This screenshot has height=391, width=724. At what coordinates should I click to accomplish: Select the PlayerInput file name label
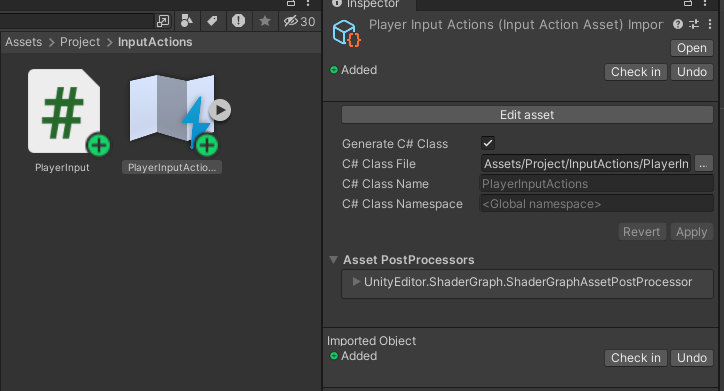[62, 168]
